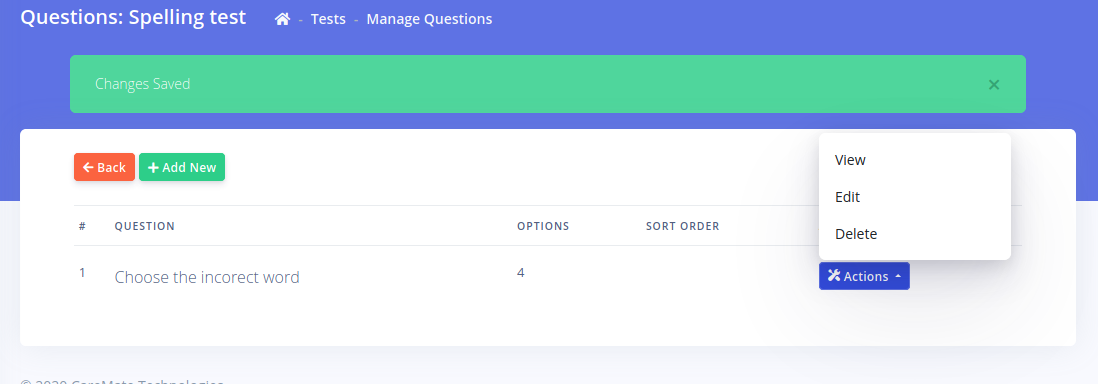Open the Manage Questions breadcrumb
Image resolution: width=1098 pixels, height=384 pixels.
click(x=429, y=19)
